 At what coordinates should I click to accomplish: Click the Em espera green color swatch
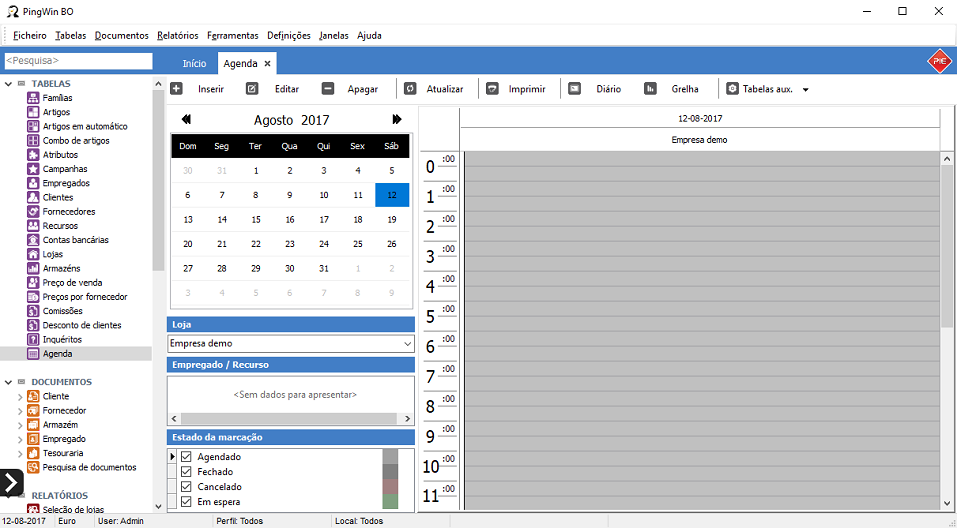pos(390,502)
